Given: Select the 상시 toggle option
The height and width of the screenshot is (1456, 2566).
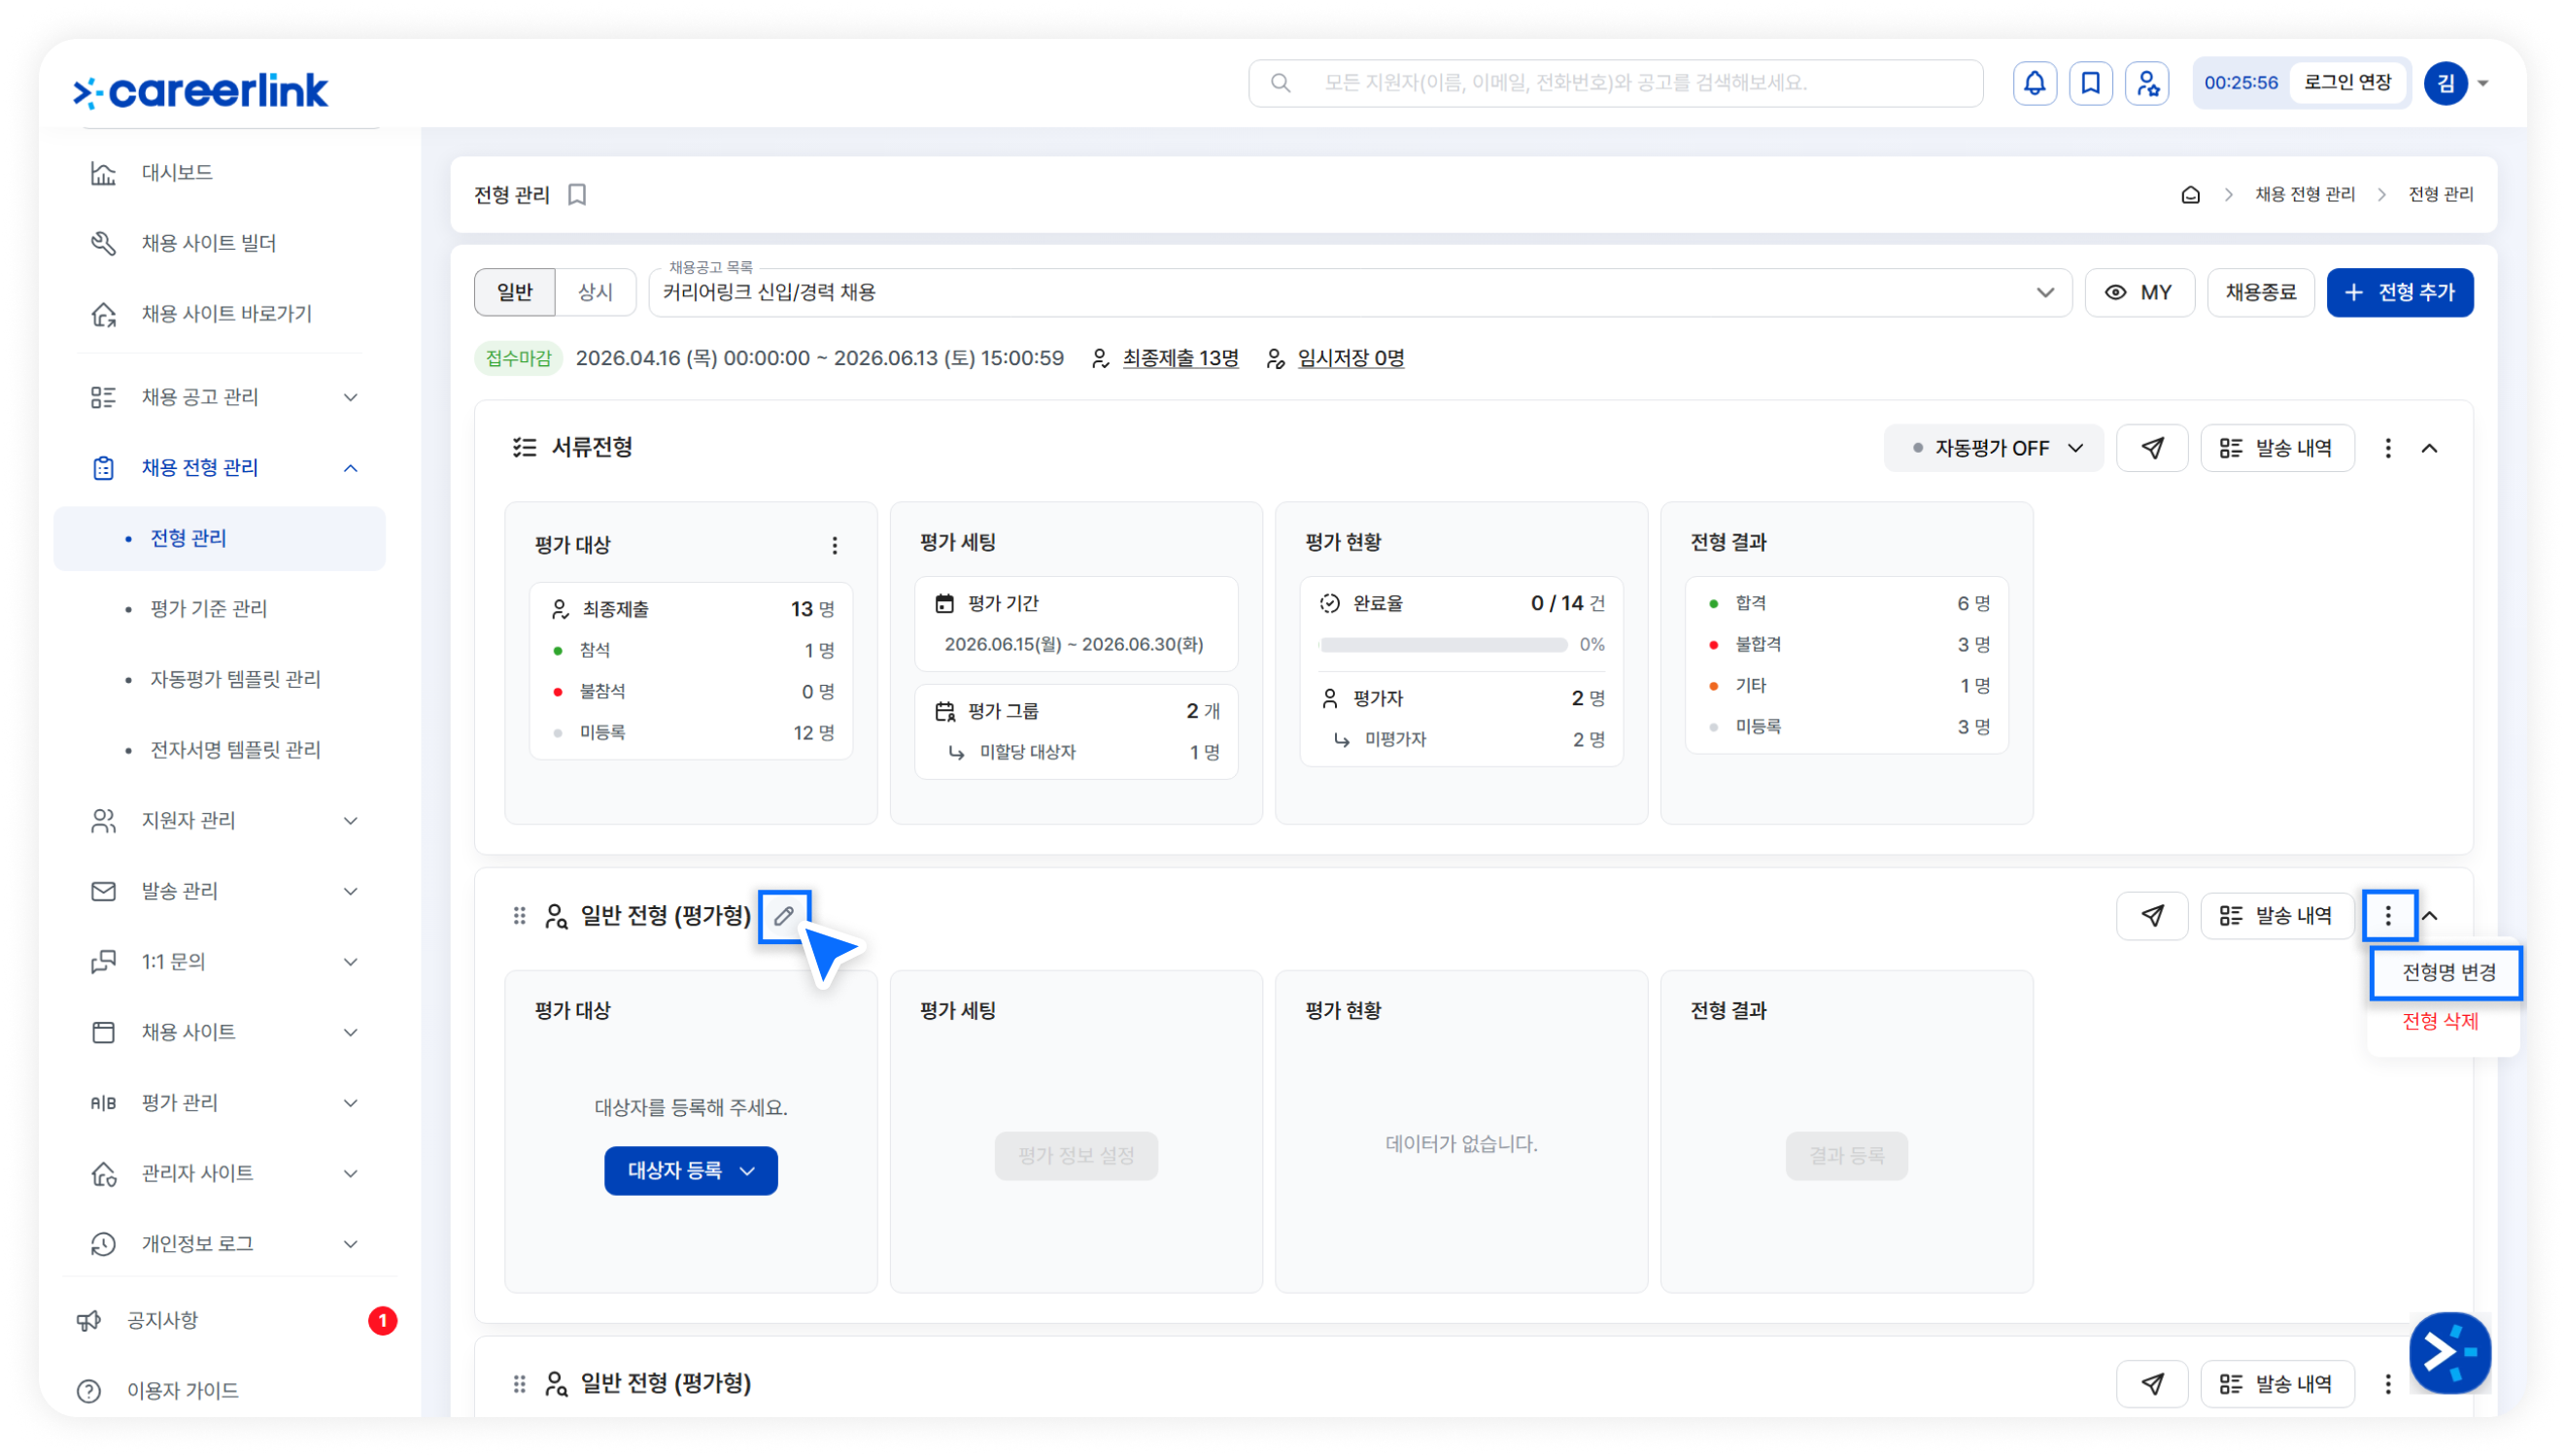Looking at the screenshot, I should coord(595,292).
